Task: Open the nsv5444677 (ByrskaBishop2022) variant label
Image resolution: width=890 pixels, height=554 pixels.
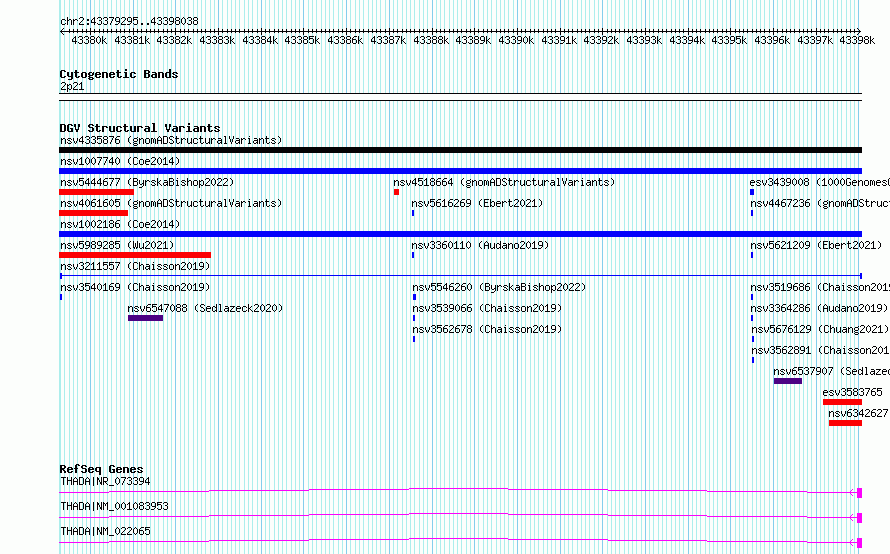Action: pyautogui.click(x=147, y=182)
